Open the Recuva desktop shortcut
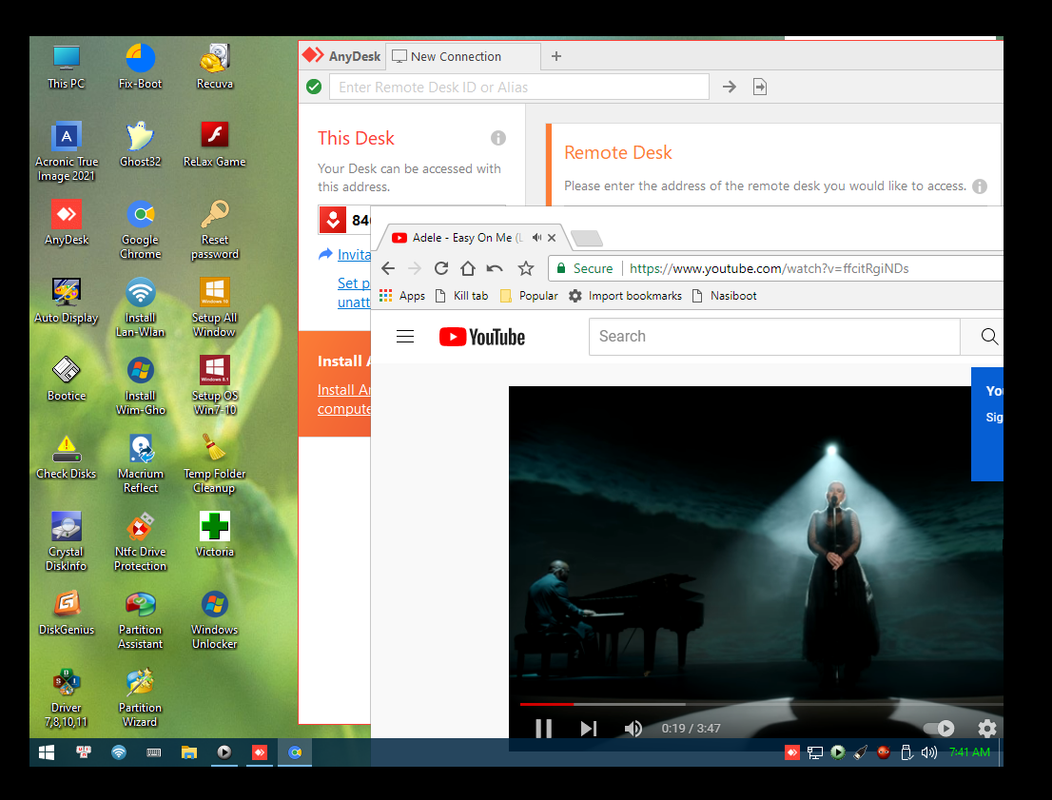This screenshot has width=1052, height=800. coord(215,66)
